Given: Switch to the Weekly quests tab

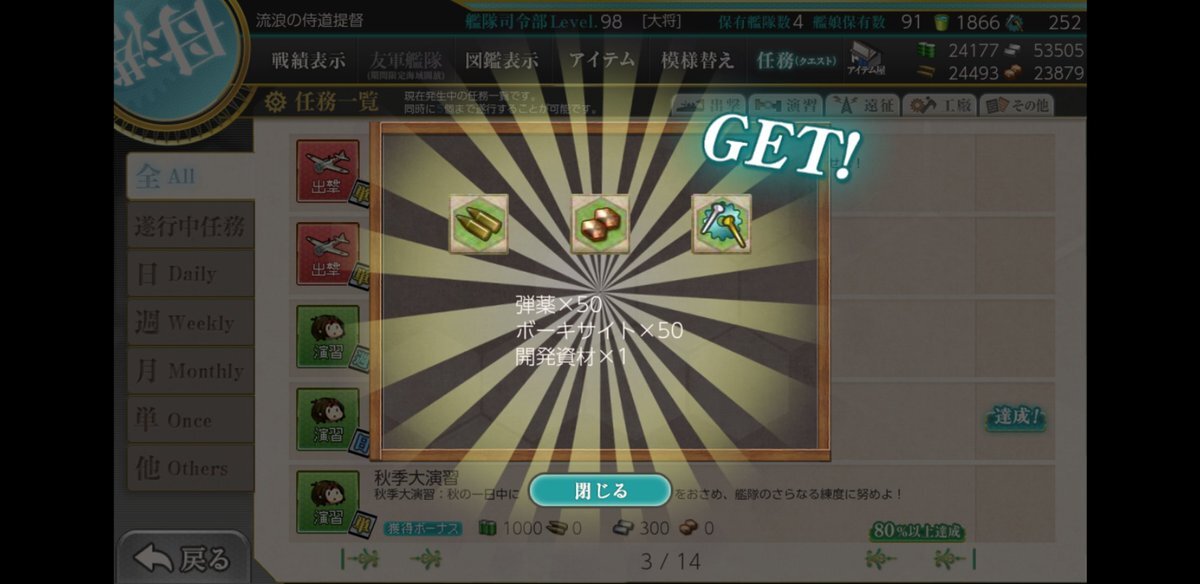Looking at the screenshot, I should click(x=189, y=322).
